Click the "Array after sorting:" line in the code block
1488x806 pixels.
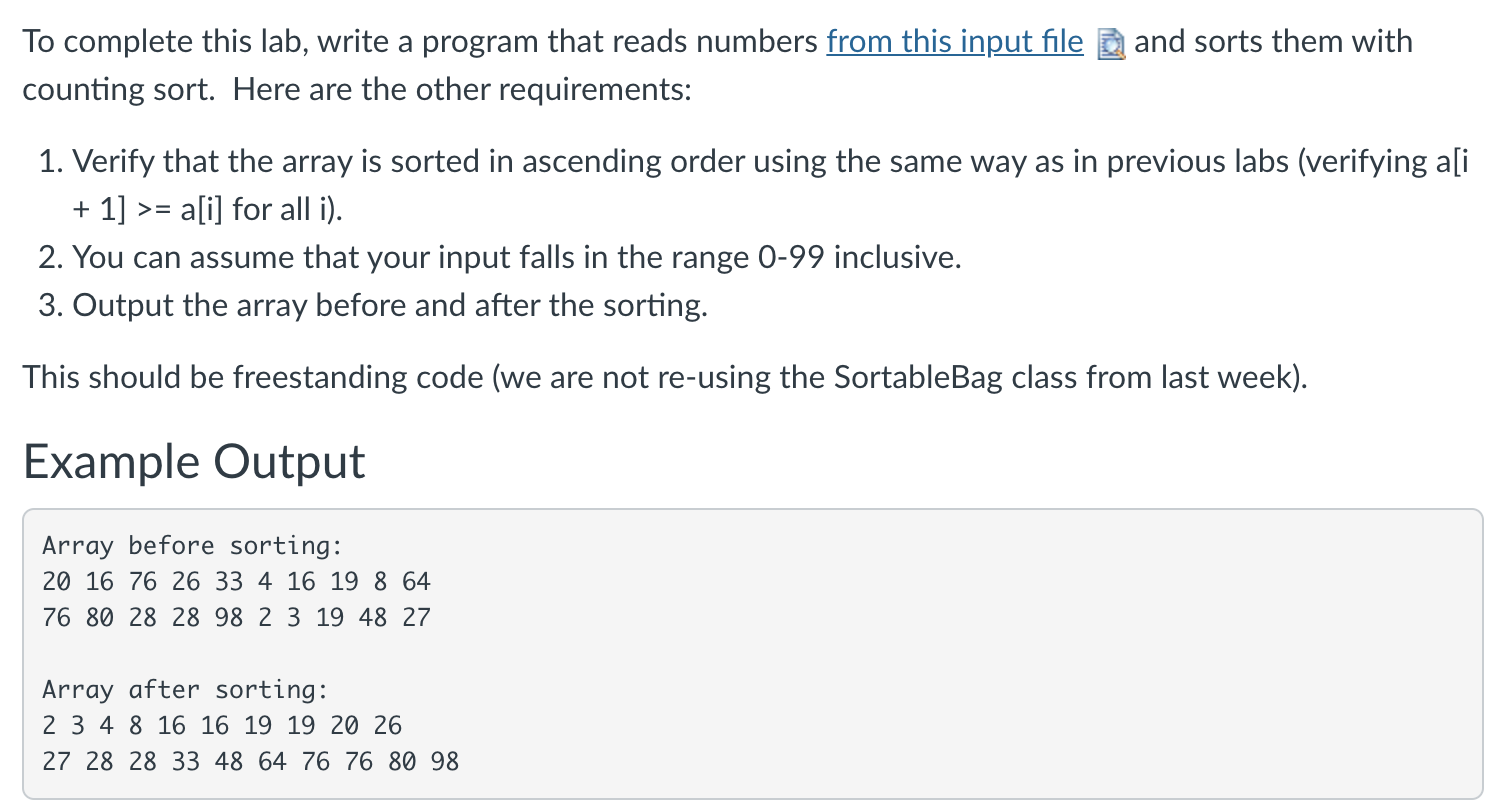pyautogui.click(x=185, y=690)
